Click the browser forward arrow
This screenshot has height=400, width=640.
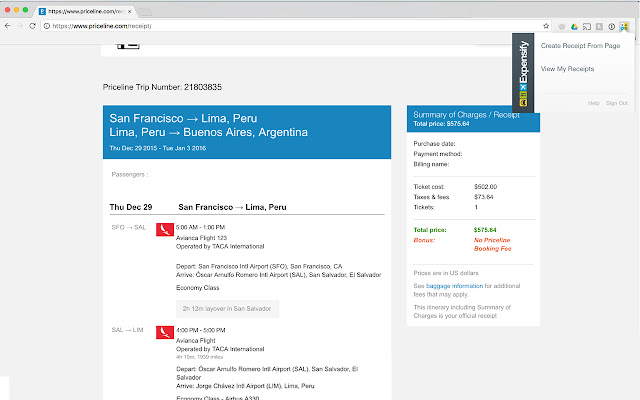(20, 26)
